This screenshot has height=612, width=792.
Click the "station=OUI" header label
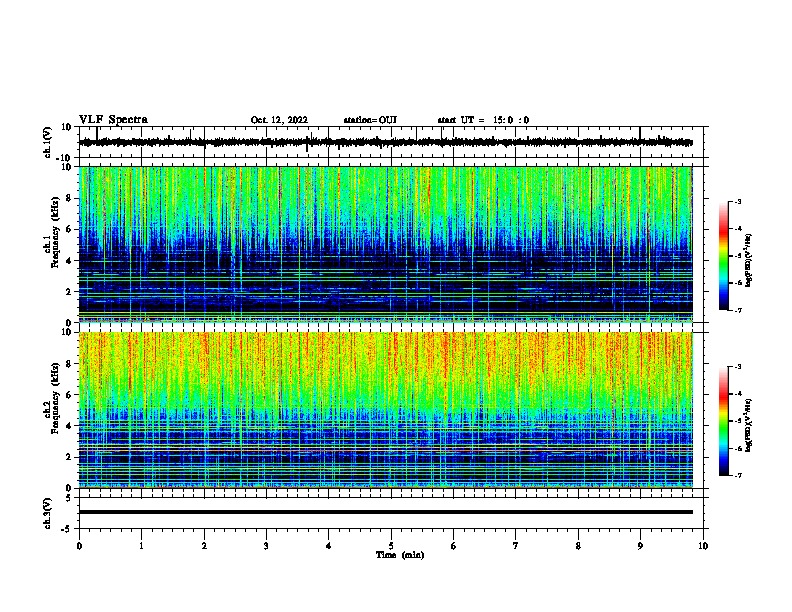[x=370, y=120]
